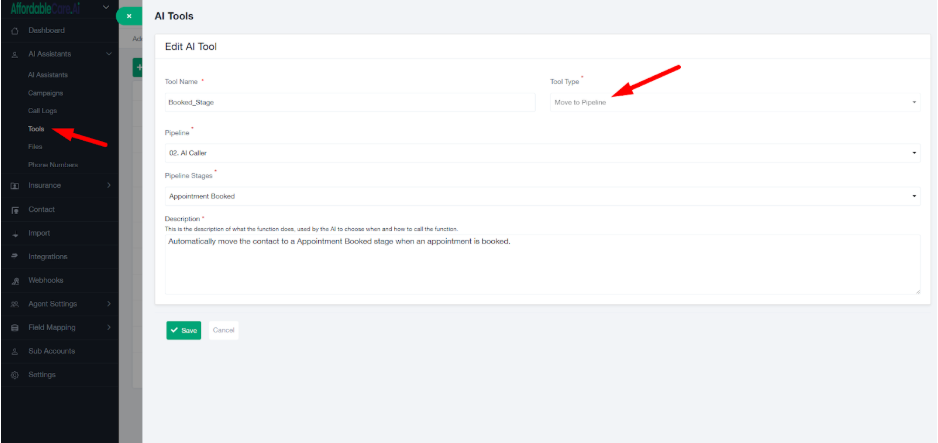Go to Phone Numbers in sidebar
Screen dimensions: 938x443
point(53,165)
